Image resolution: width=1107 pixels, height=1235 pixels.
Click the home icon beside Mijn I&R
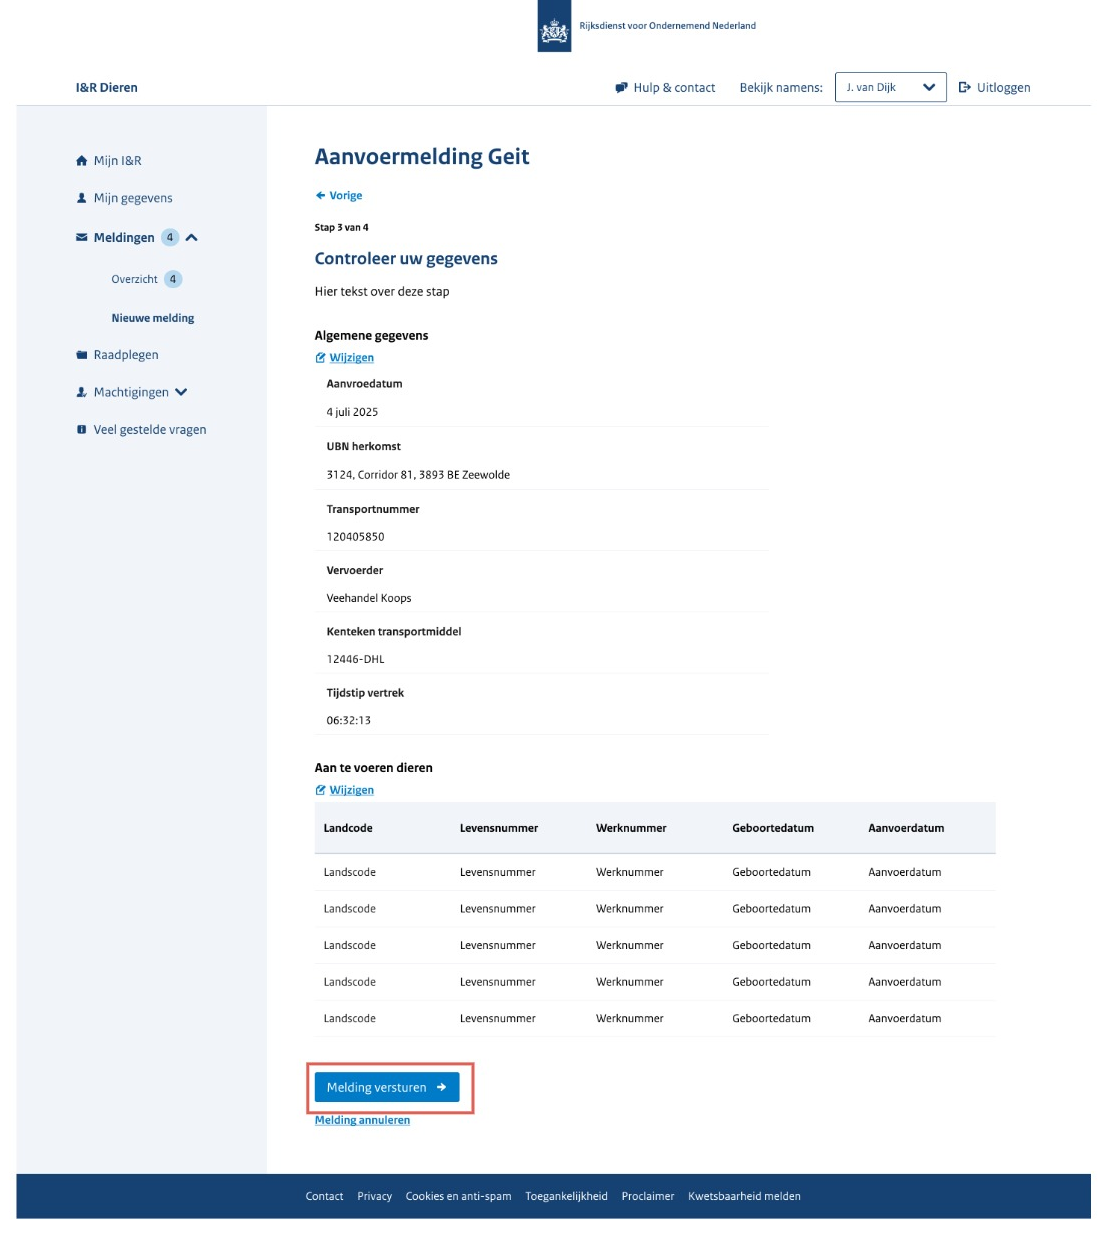click(82, 161)
